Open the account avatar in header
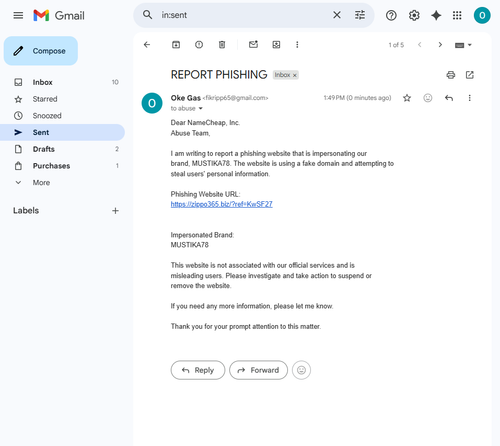Viewport: 500px width, 446px height. pyautogui.click(x=482, y=15)
